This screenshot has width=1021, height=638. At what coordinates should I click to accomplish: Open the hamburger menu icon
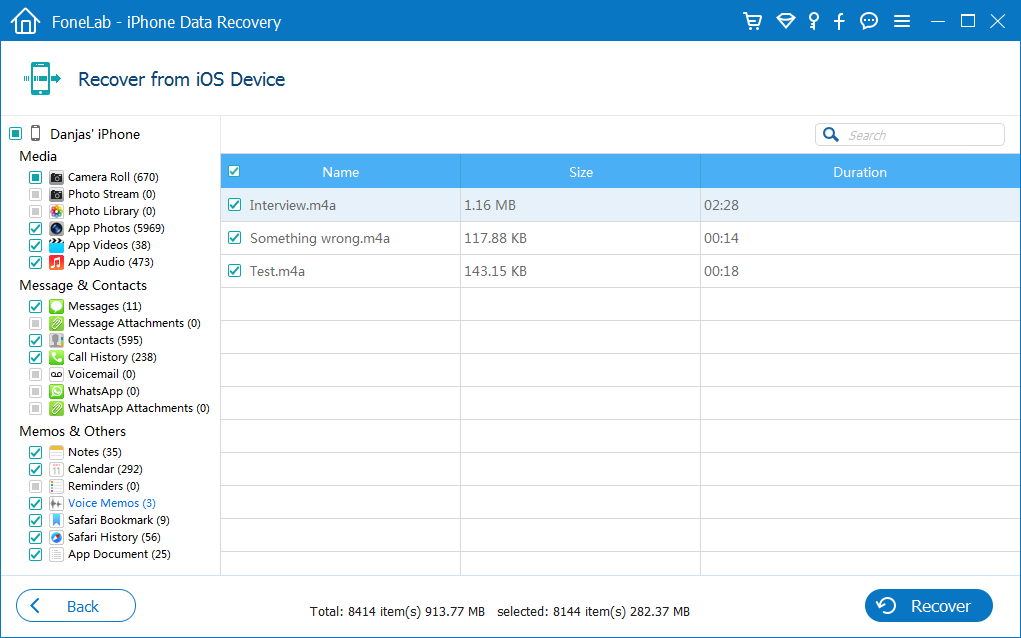pos(901,21)
